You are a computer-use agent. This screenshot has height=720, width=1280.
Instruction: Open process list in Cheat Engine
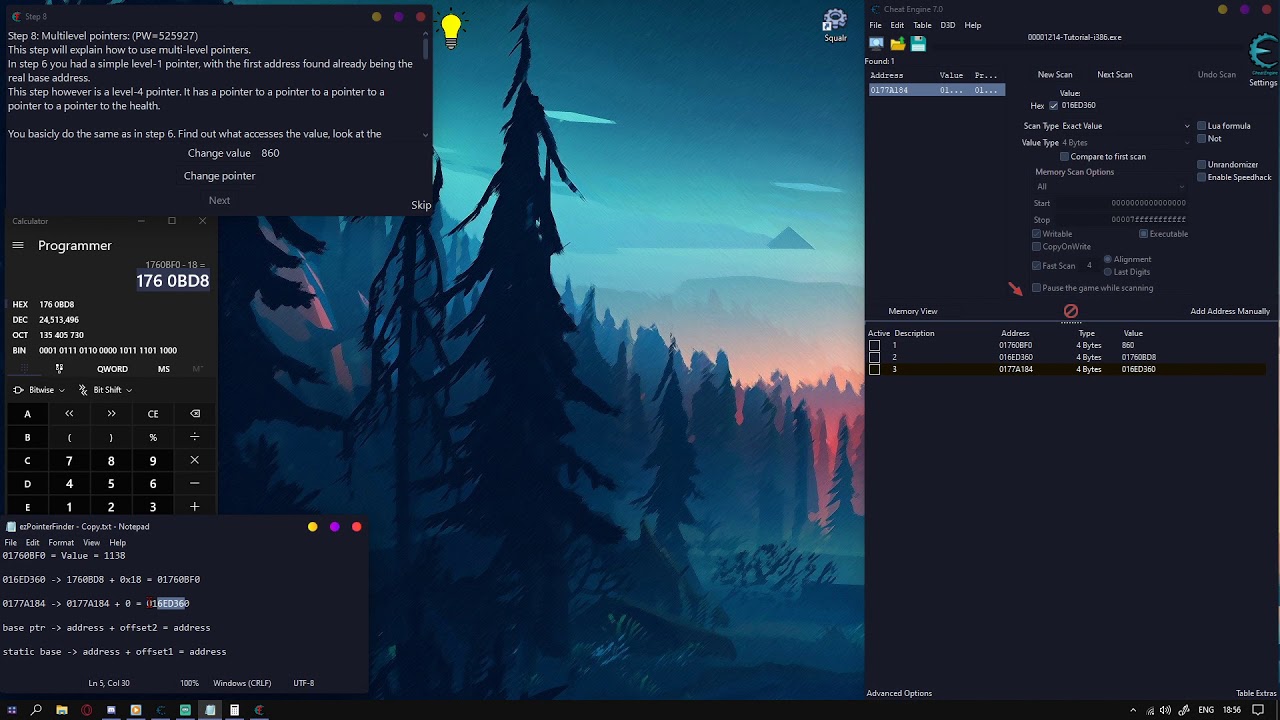[x=876, y=44]
